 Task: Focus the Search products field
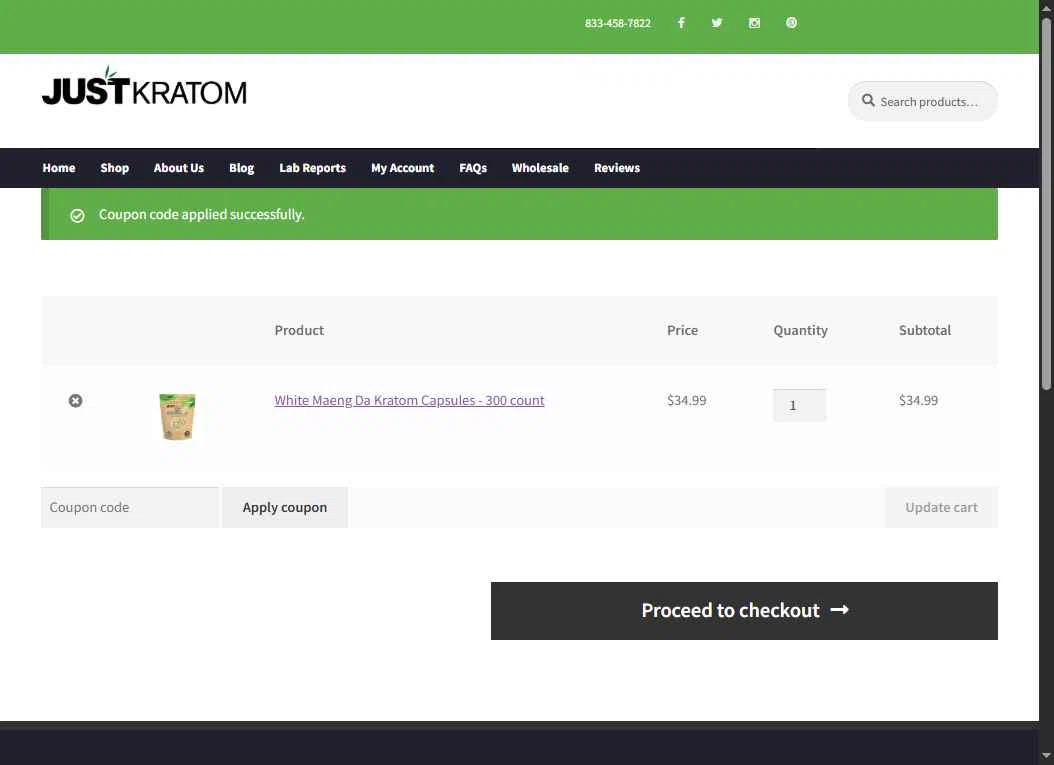click(x=923, y=102)
